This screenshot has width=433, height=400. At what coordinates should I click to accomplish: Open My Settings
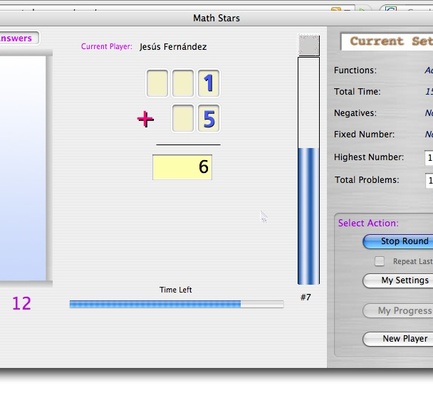398,280
